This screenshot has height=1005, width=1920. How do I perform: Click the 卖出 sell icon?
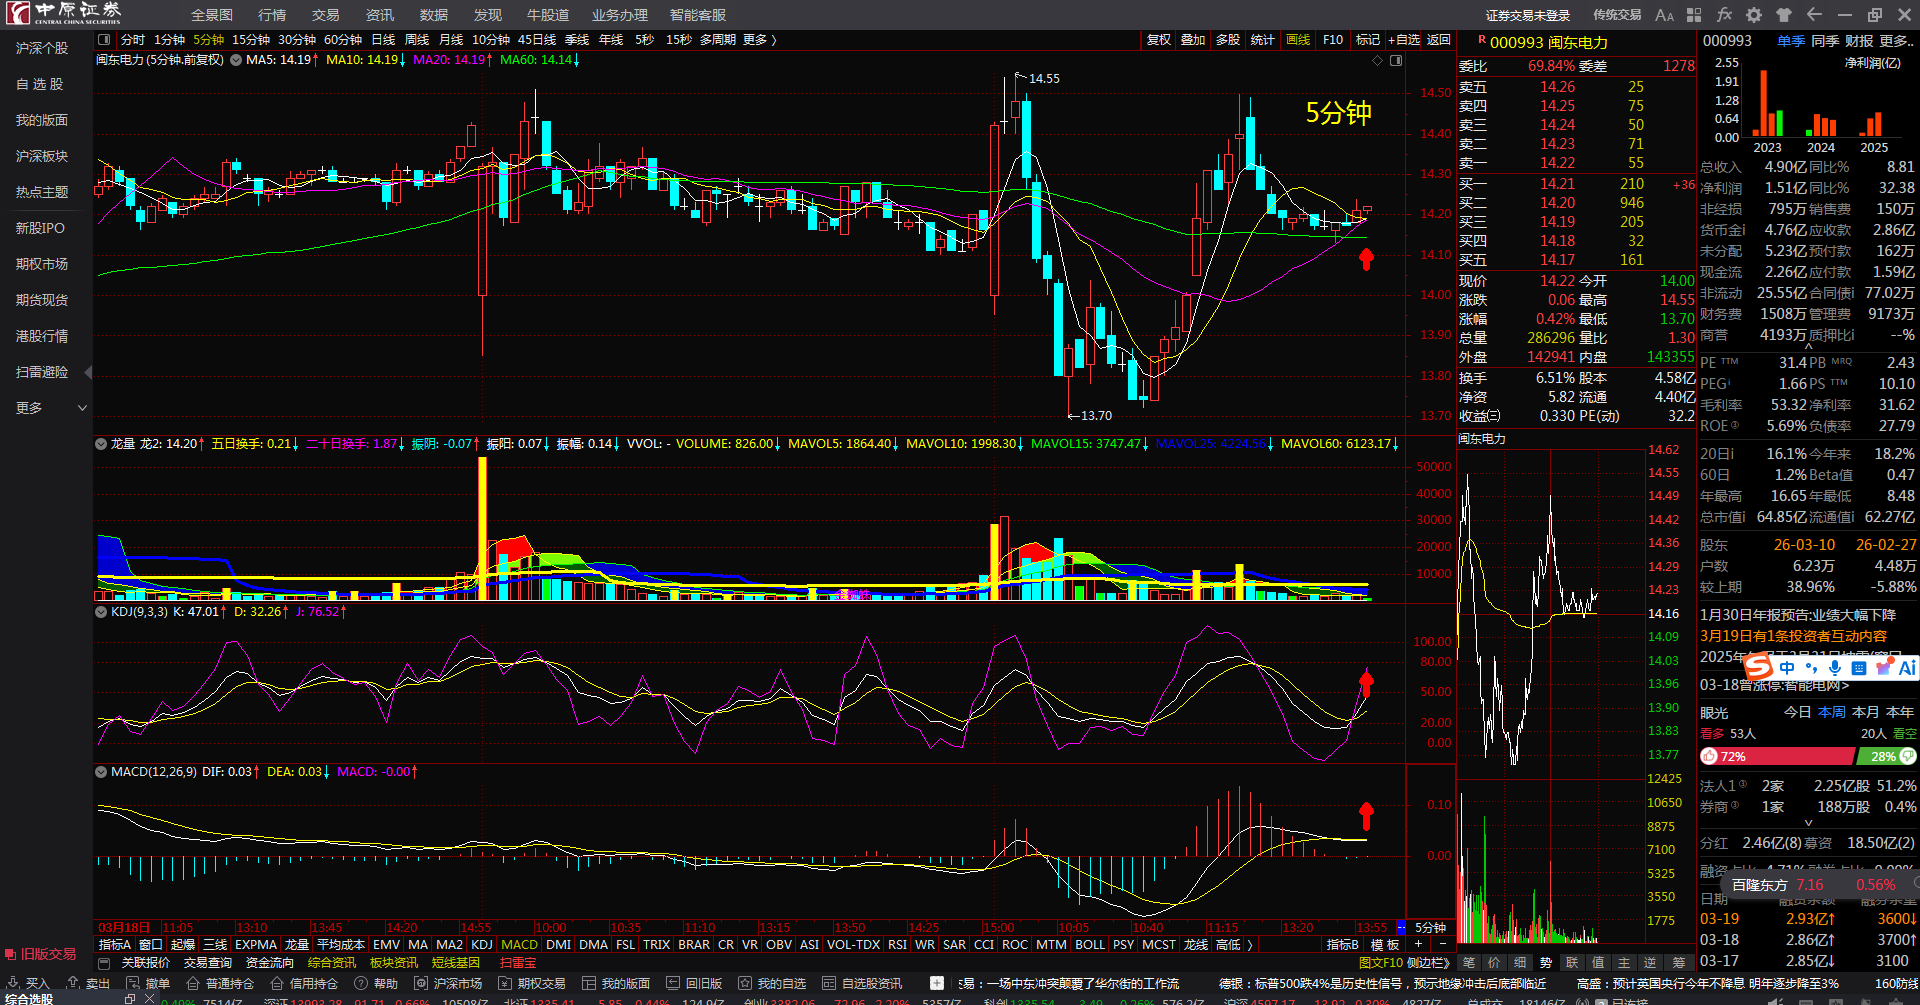pos(73,983)
